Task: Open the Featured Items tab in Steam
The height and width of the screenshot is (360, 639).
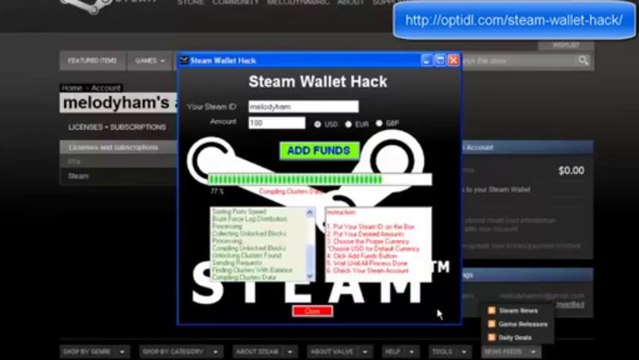Action: (x=93, y=61)
